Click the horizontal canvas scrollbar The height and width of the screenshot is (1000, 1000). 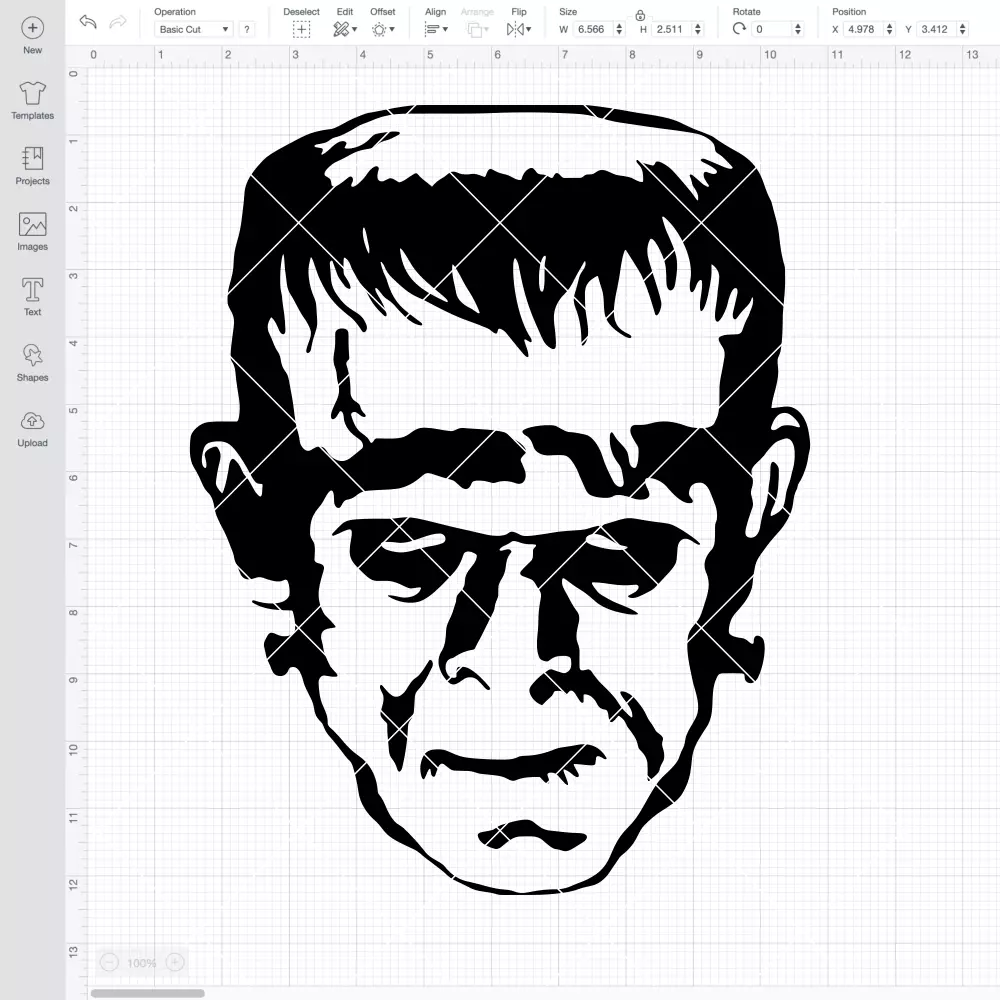[147, 993]
